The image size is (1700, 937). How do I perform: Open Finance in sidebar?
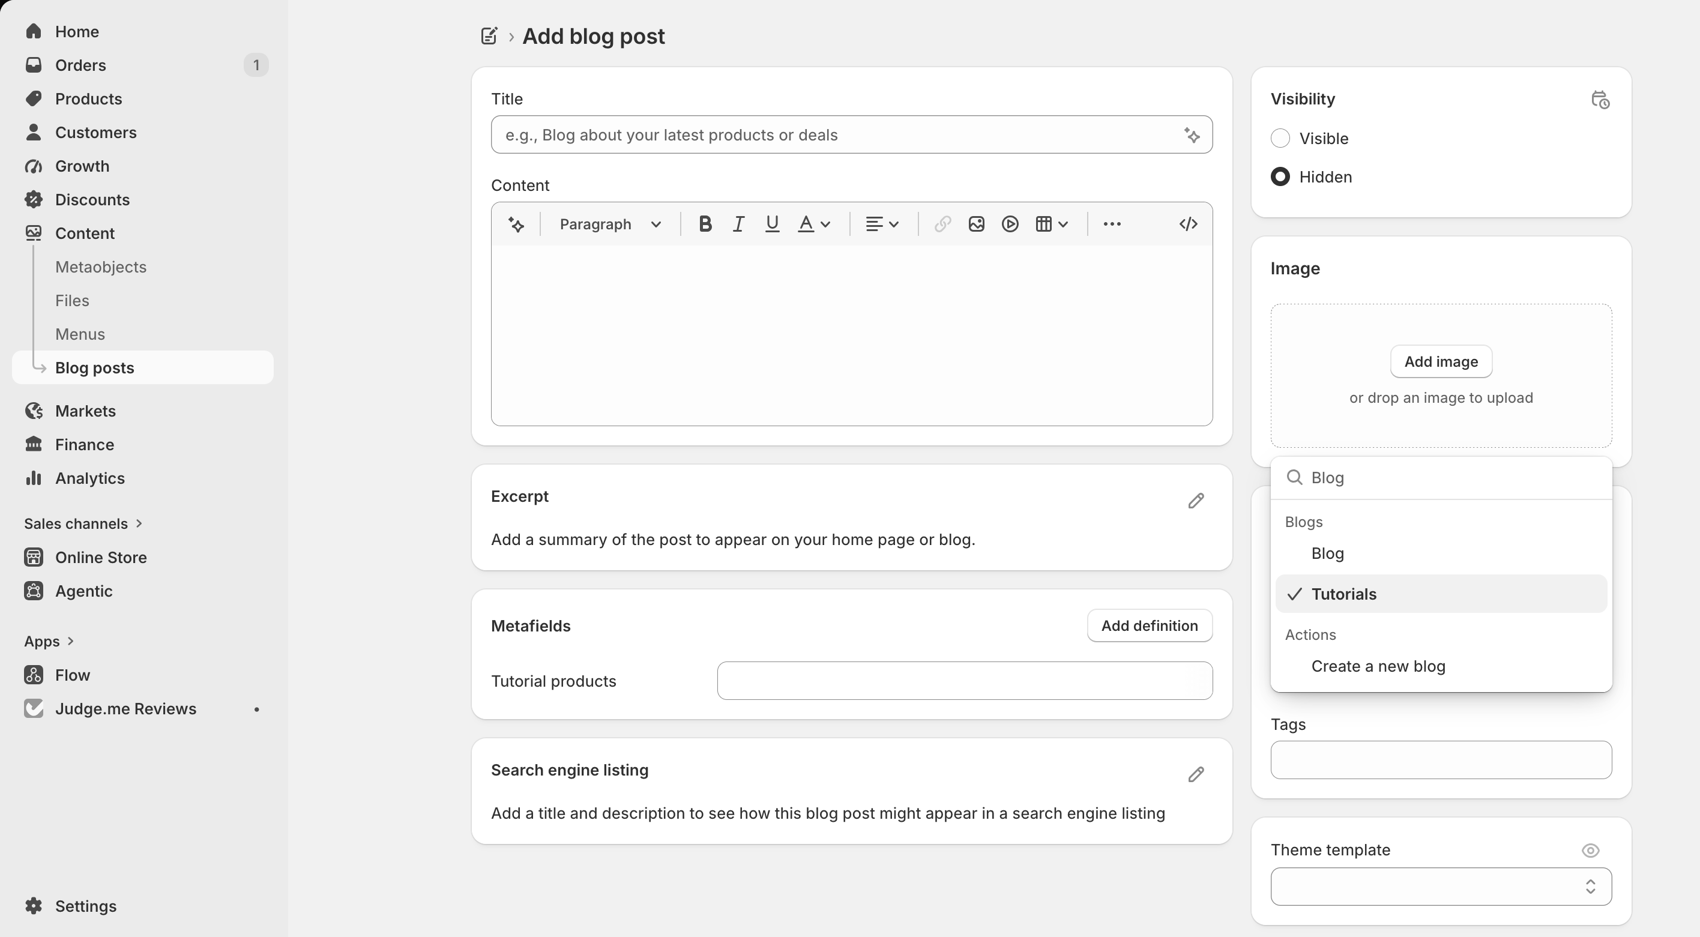pyautogui.click(x=143, y=445)
